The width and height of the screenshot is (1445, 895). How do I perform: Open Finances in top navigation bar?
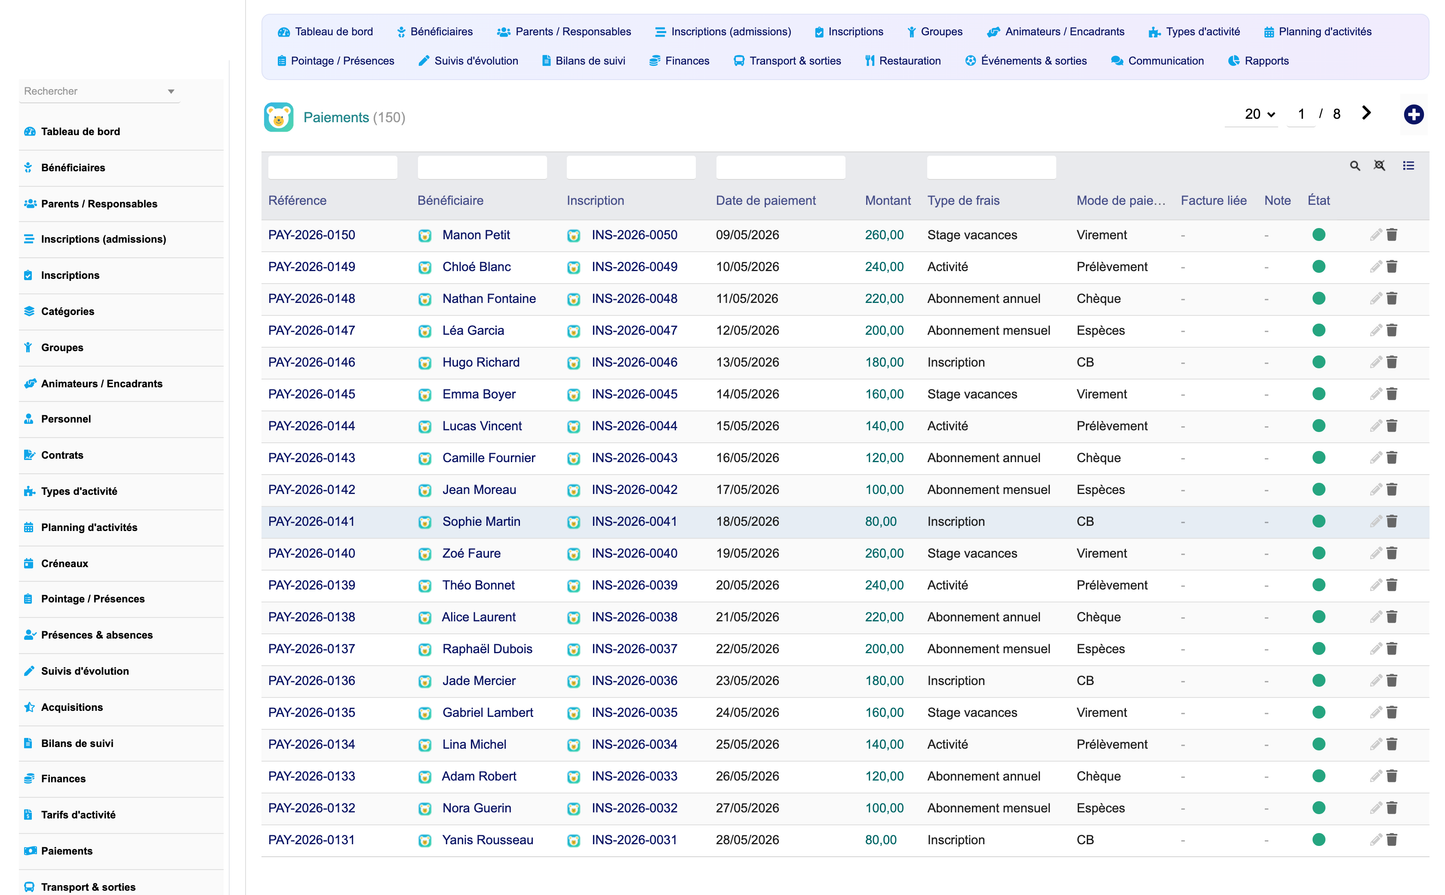point(679,61)
